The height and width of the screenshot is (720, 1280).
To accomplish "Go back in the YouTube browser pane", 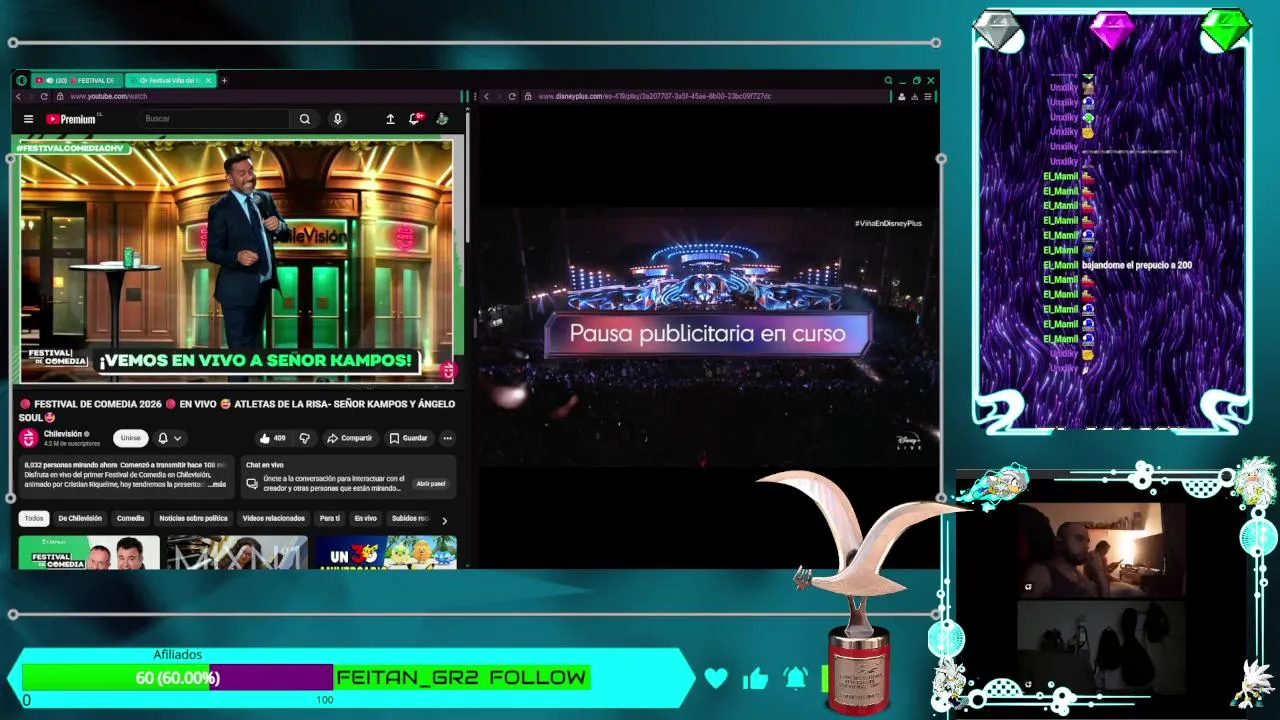I will 19,97.
